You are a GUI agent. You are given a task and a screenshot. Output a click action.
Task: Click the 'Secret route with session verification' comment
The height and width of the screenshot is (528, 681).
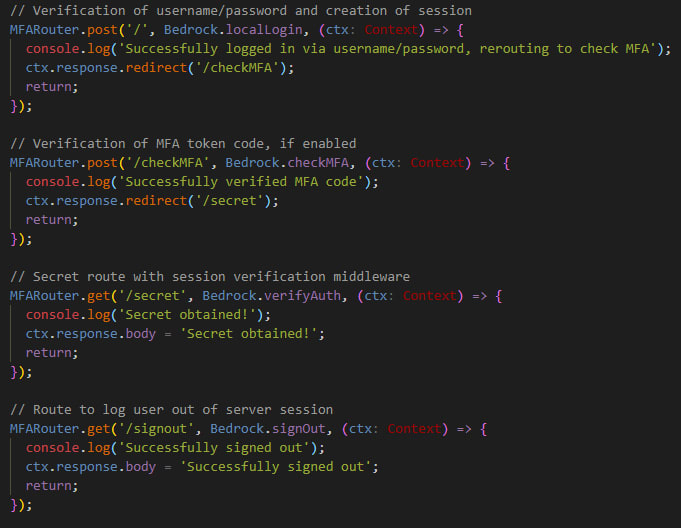[x=210, y=276]
